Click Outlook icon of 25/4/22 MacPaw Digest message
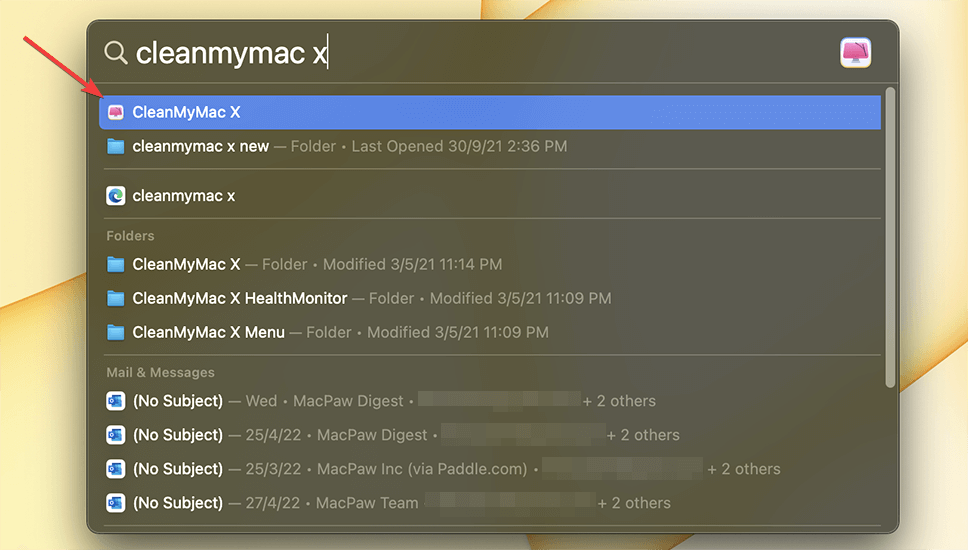The height and width of the screenshot is (550, 968). click(115, 435)
